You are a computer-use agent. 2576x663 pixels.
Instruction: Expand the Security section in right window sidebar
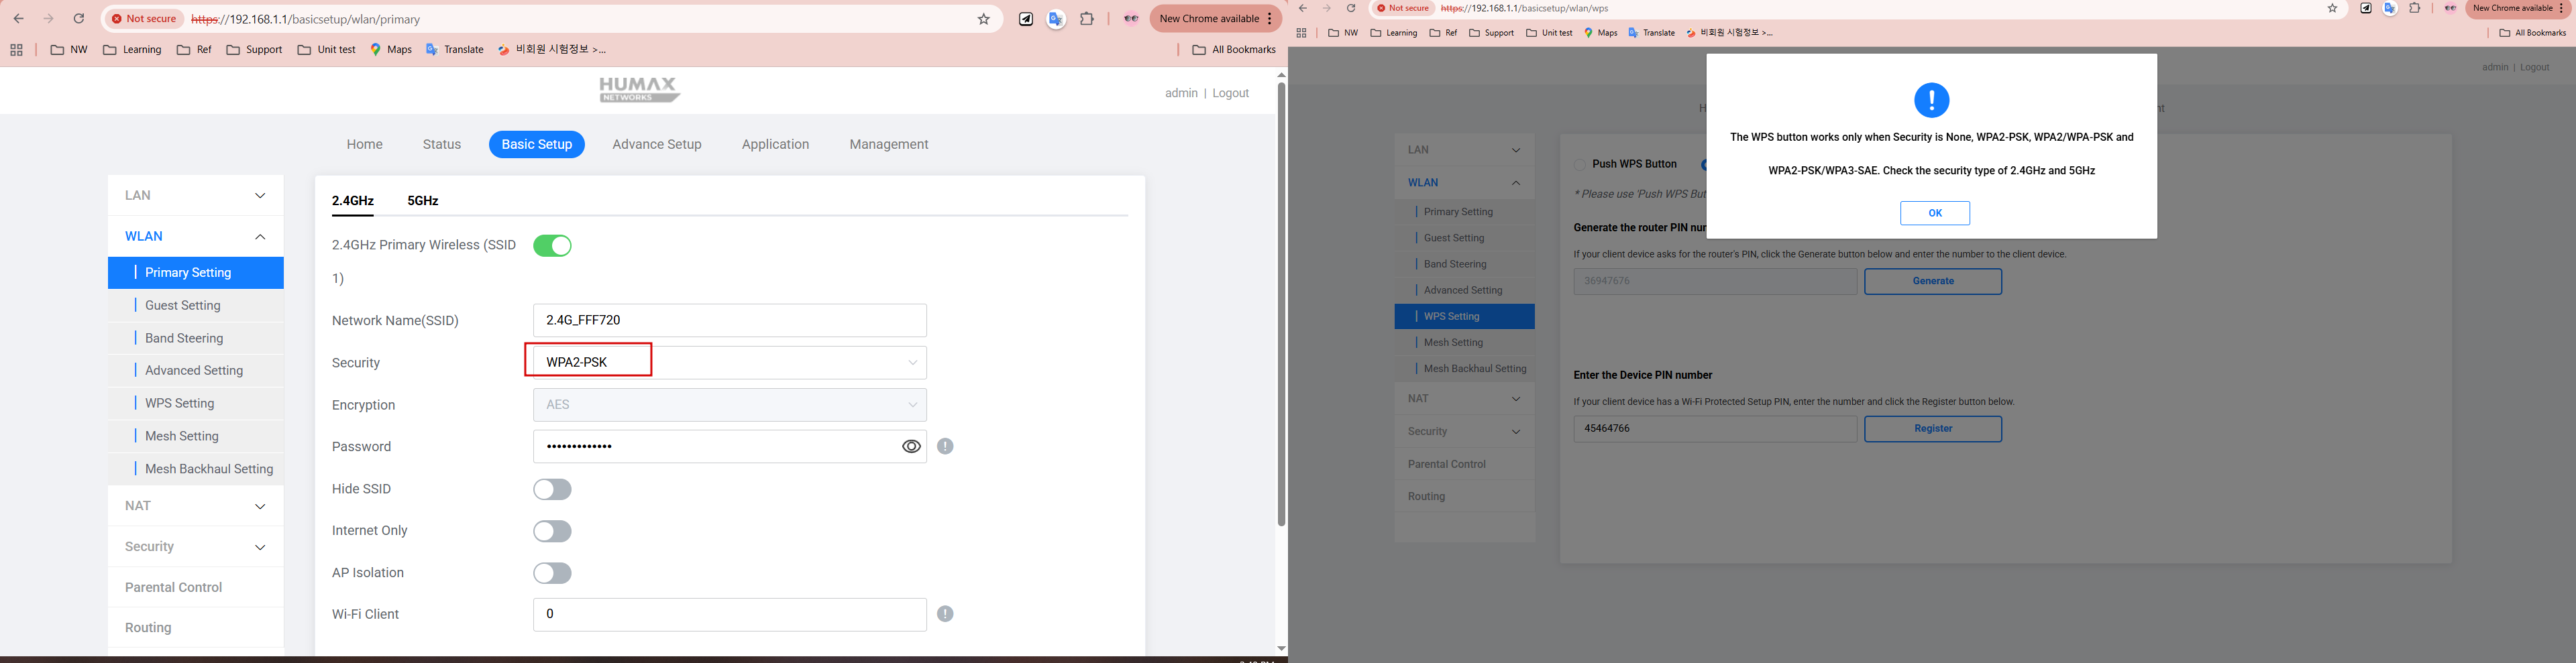point(1464,431)
